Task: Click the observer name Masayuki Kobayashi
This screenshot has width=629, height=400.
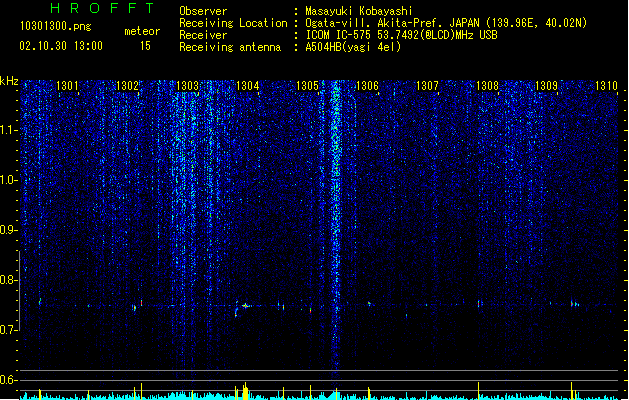Action: coord(359,11)
